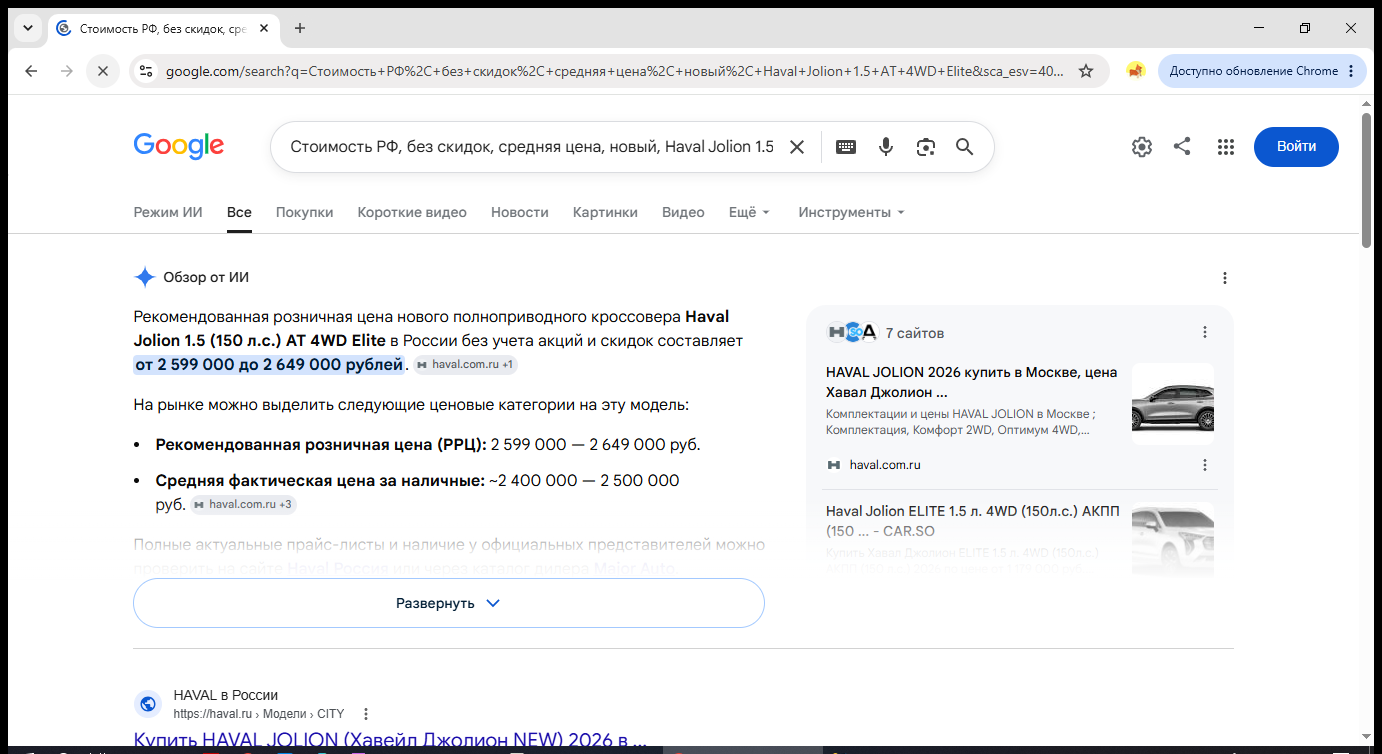Click the white Jolion CAR.SO thumbnail
This screenshot has height=754, width=1382.
click(x=1173, y=539)
